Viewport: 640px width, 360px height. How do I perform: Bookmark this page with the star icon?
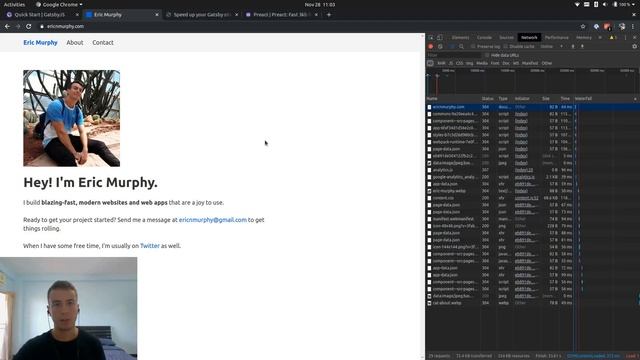(x=583, y=26)
